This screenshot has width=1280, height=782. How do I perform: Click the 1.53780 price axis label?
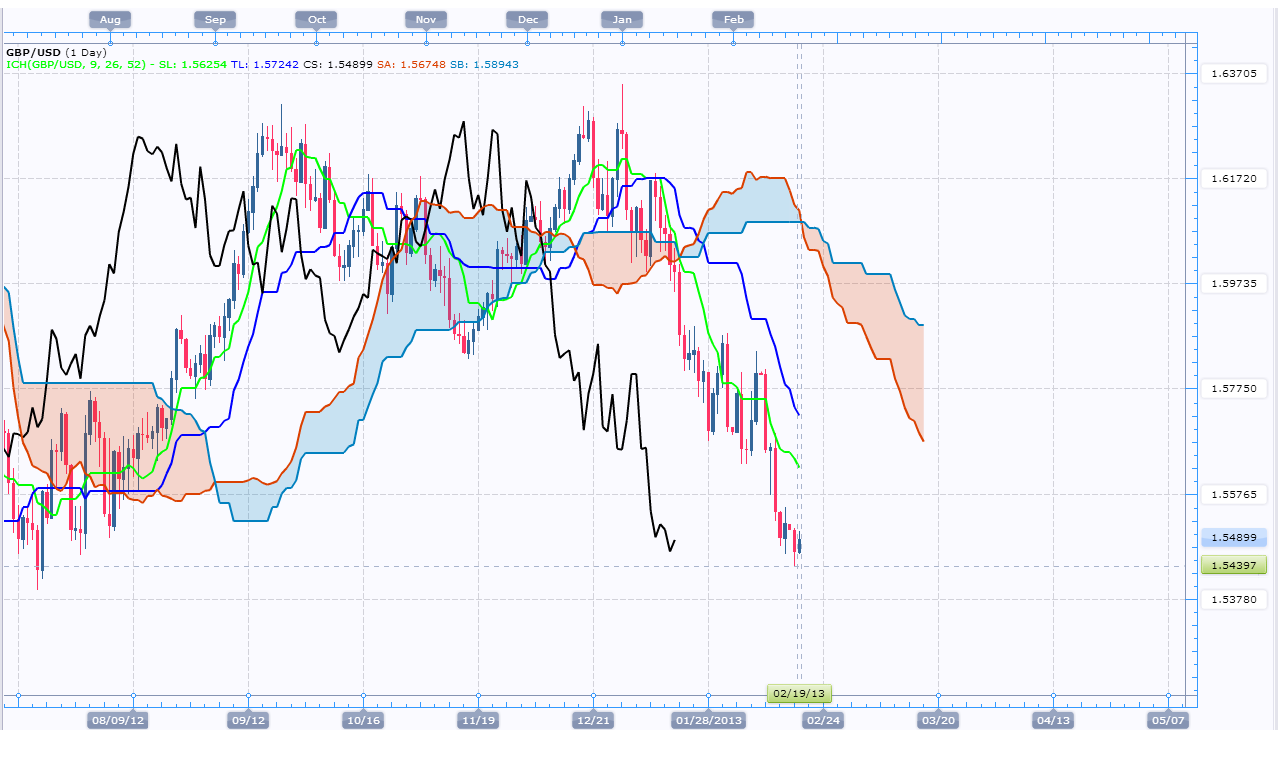(1233, 599)
